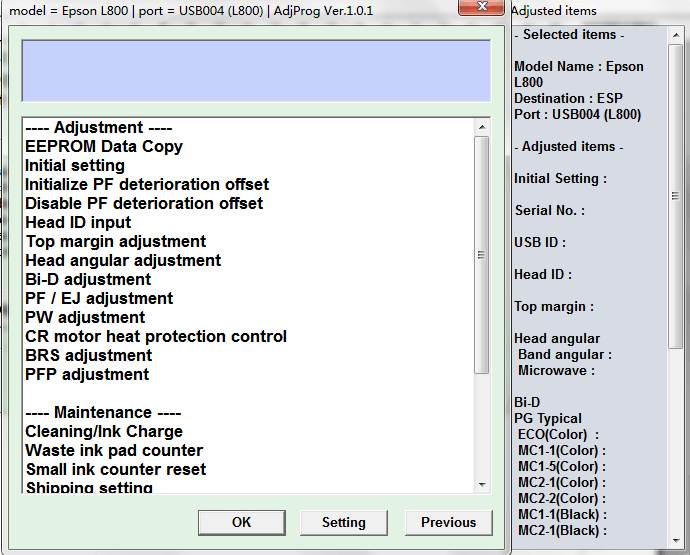
Task: Choose Top margin adjustment
Action: point(116,242)
